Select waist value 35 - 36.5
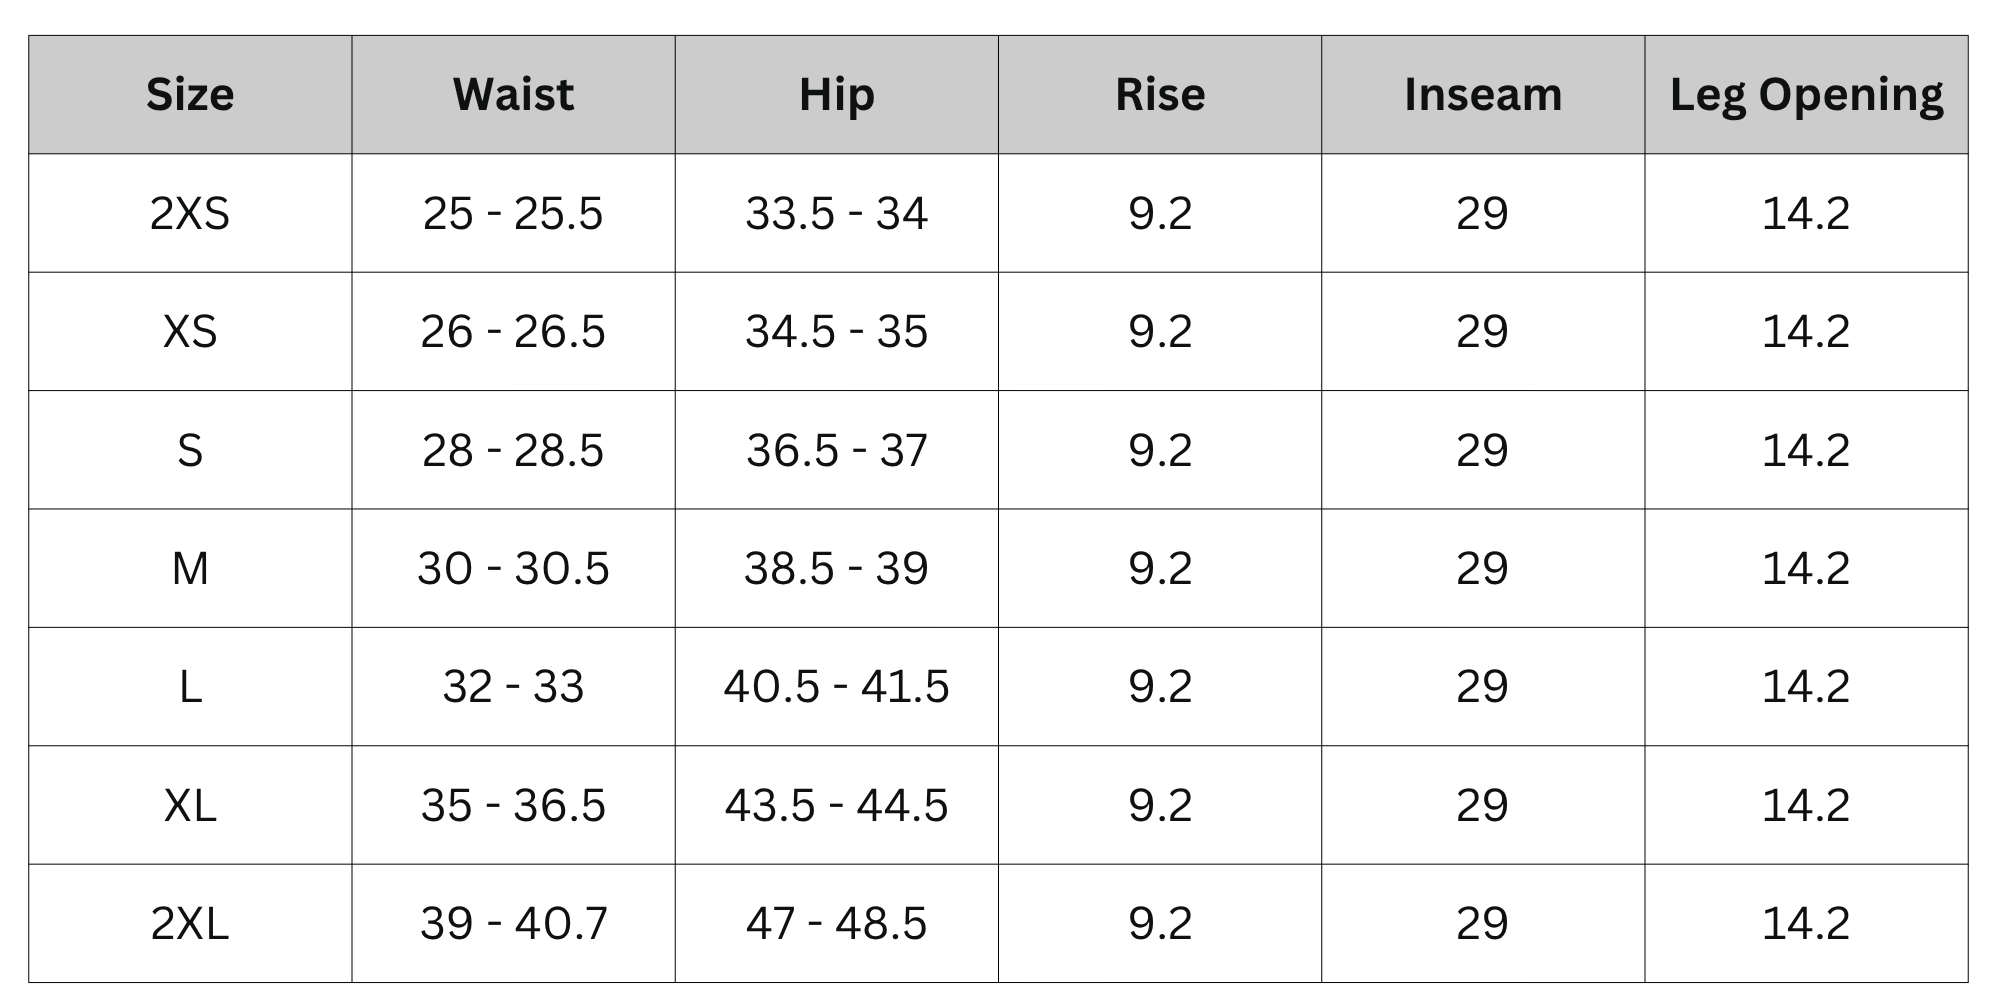 coord(513,805)
